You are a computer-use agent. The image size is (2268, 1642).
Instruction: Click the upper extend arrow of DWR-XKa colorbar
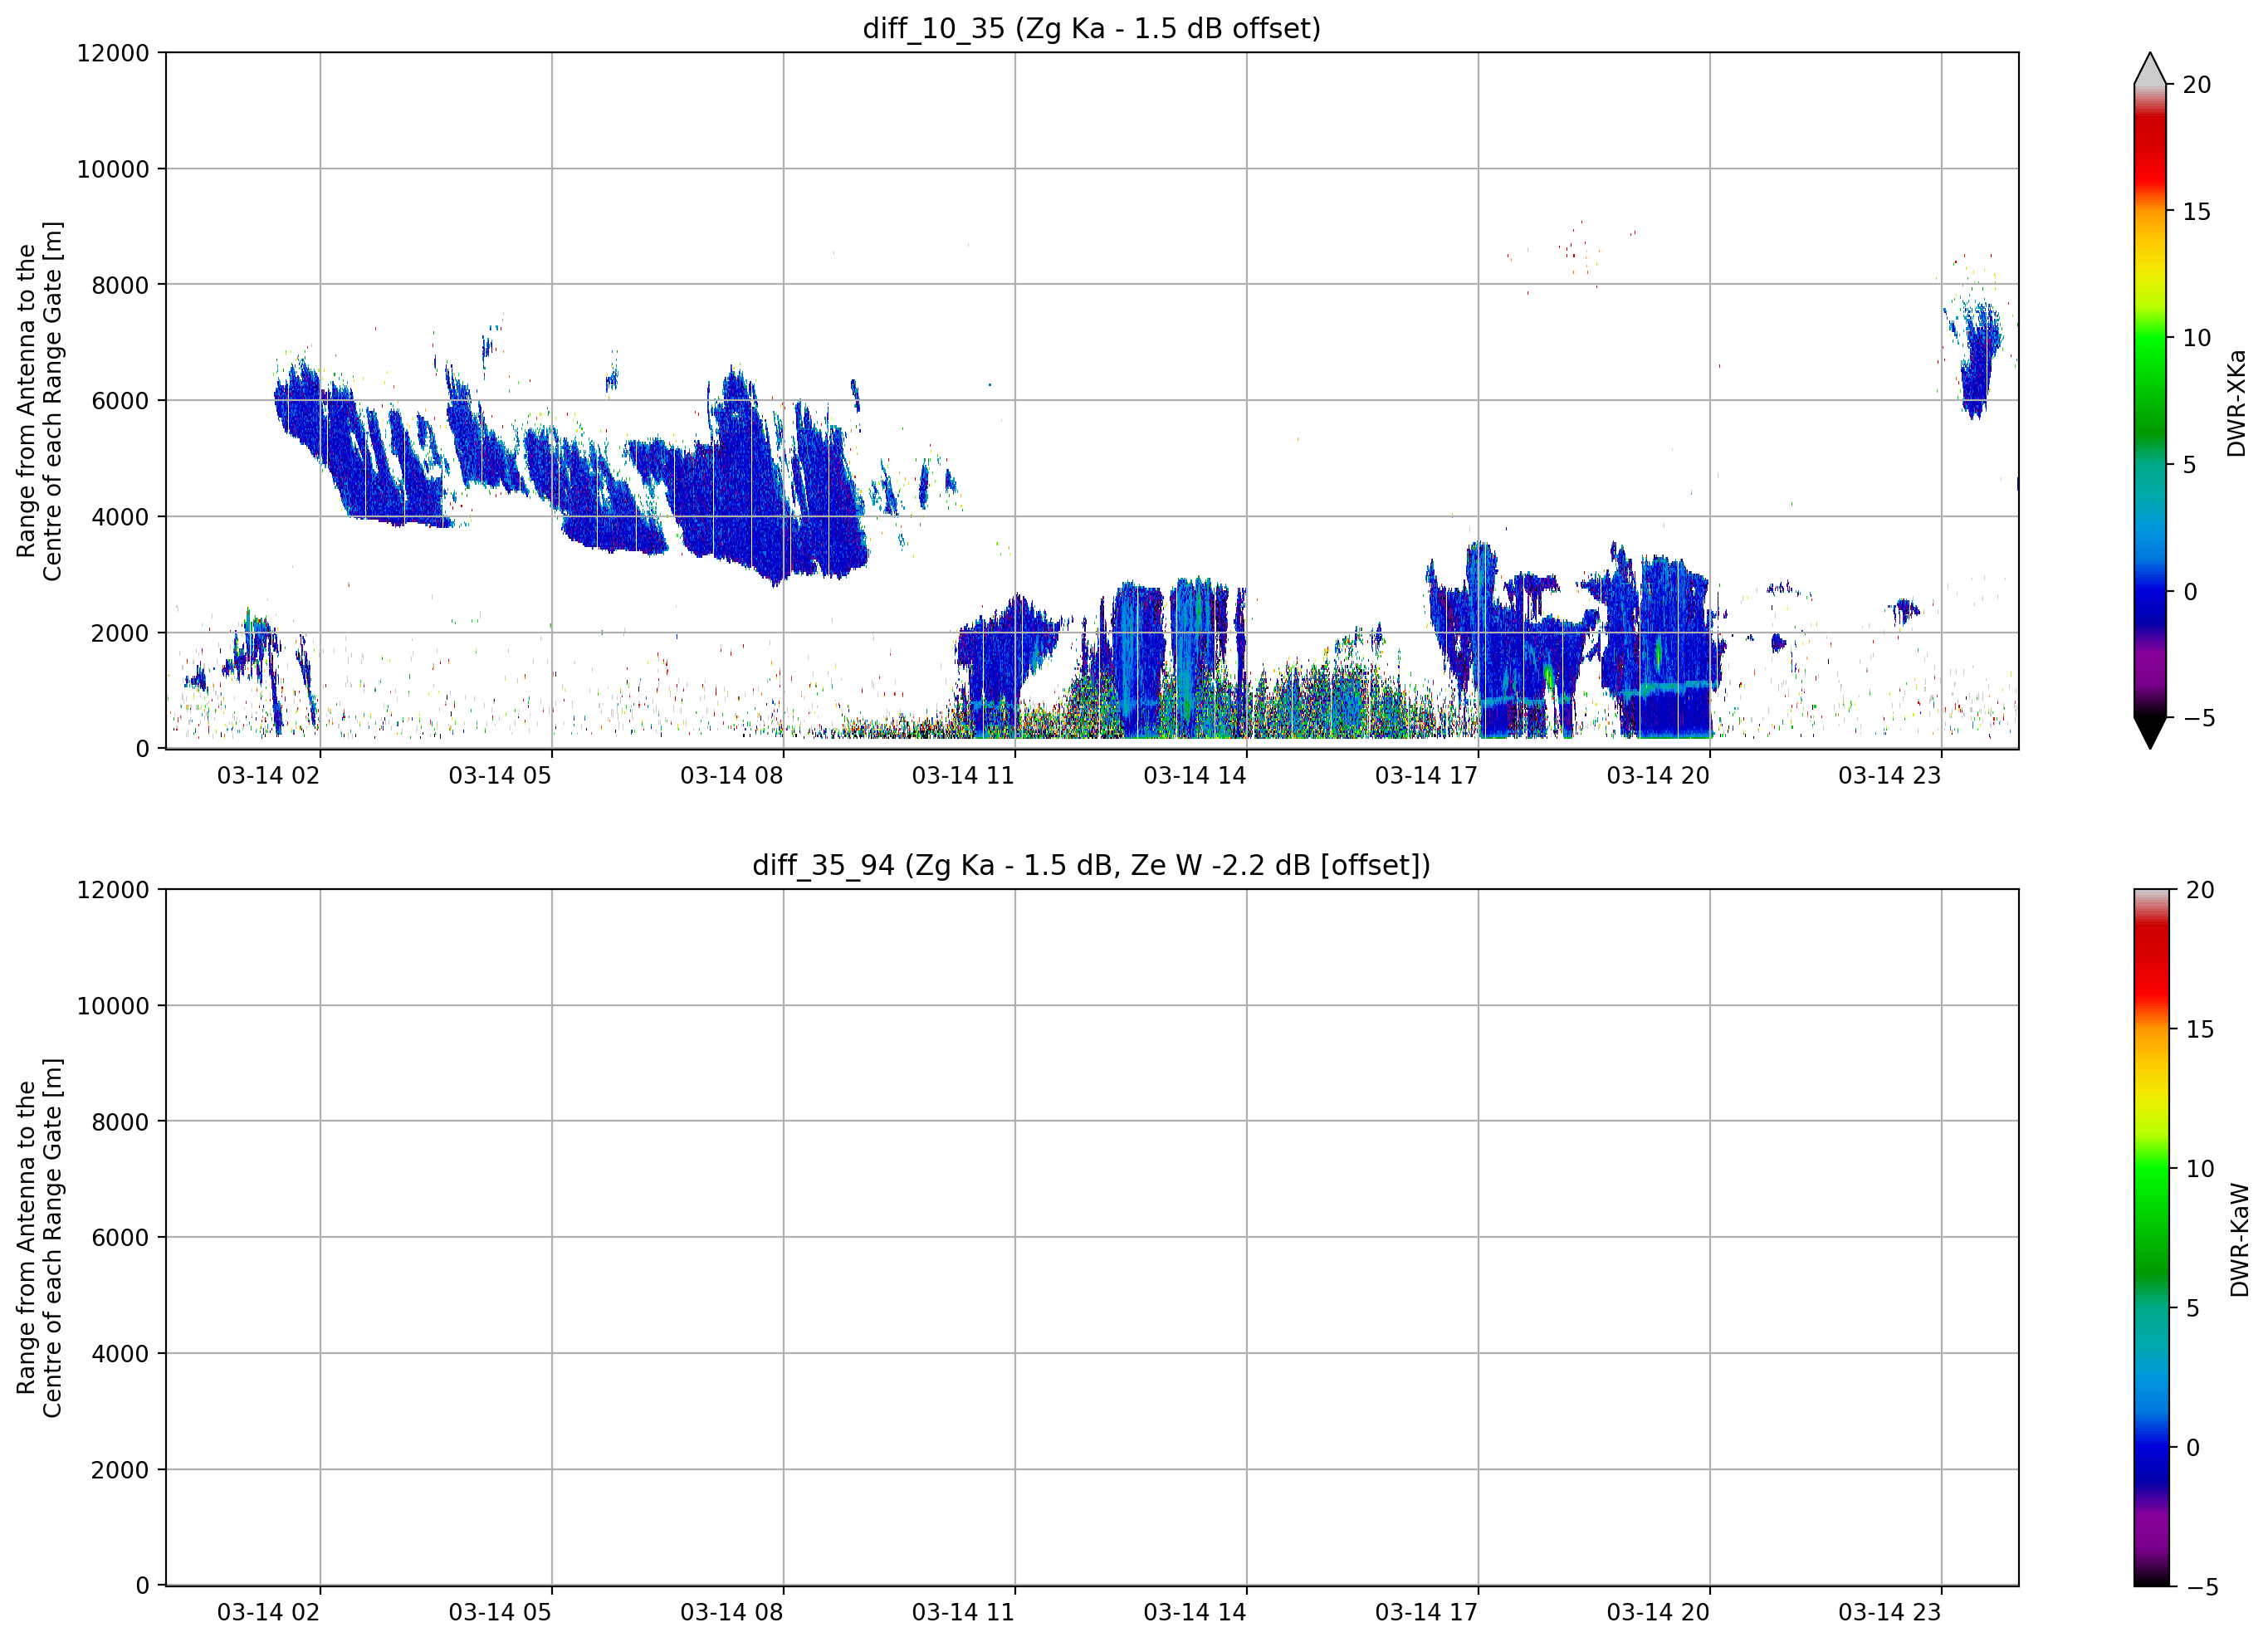[2149, 69]
